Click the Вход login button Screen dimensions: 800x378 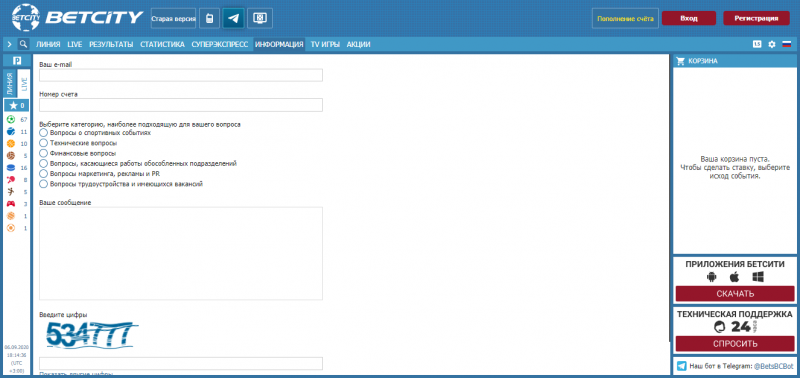click(689, 18)
